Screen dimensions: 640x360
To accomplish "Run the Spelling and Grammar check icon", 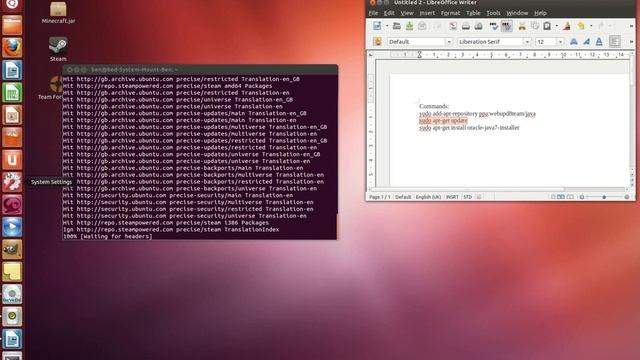I will click(494, 27).
